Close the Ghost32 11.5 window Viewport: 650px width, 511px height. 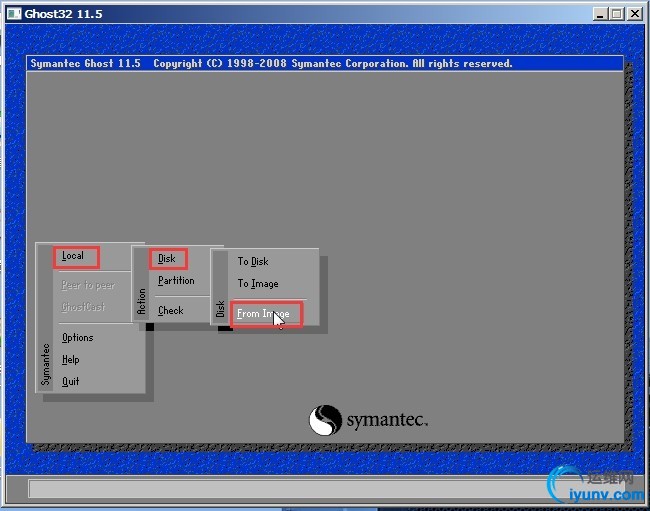click(635, 14)
